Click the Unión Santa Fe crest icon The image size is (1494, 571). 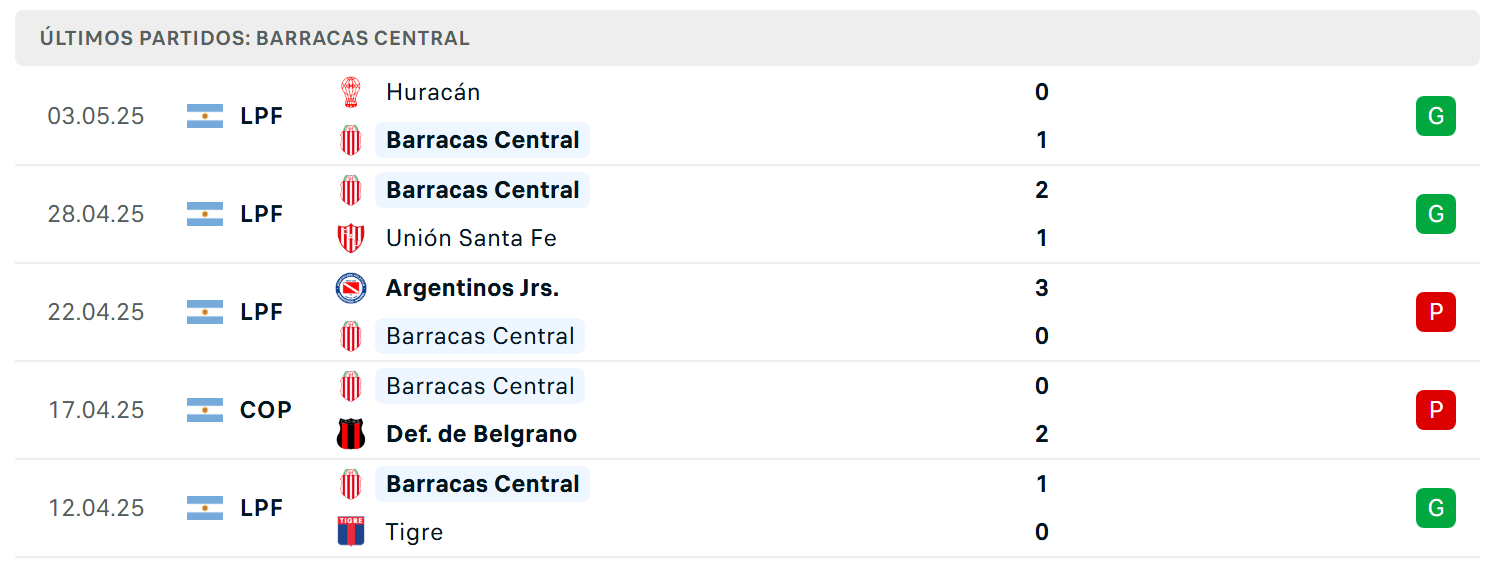[350, 238]
